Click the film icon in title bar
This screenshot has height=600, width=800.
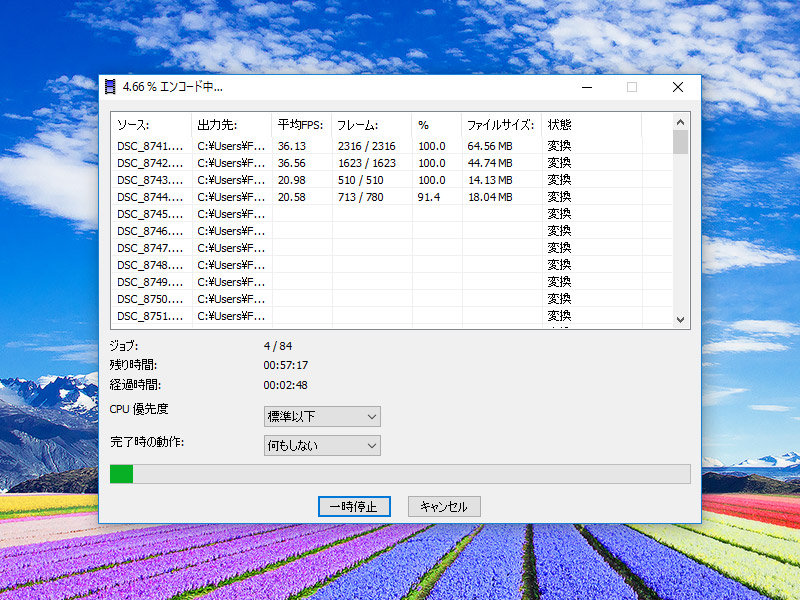pyautogui.click(x=110, y=87)
